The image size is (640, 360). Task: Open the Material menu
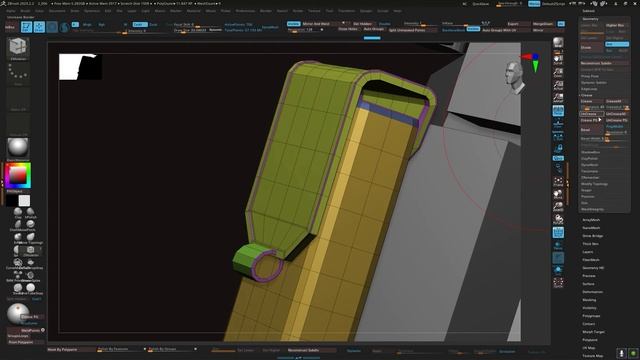[x=193, y=11]
